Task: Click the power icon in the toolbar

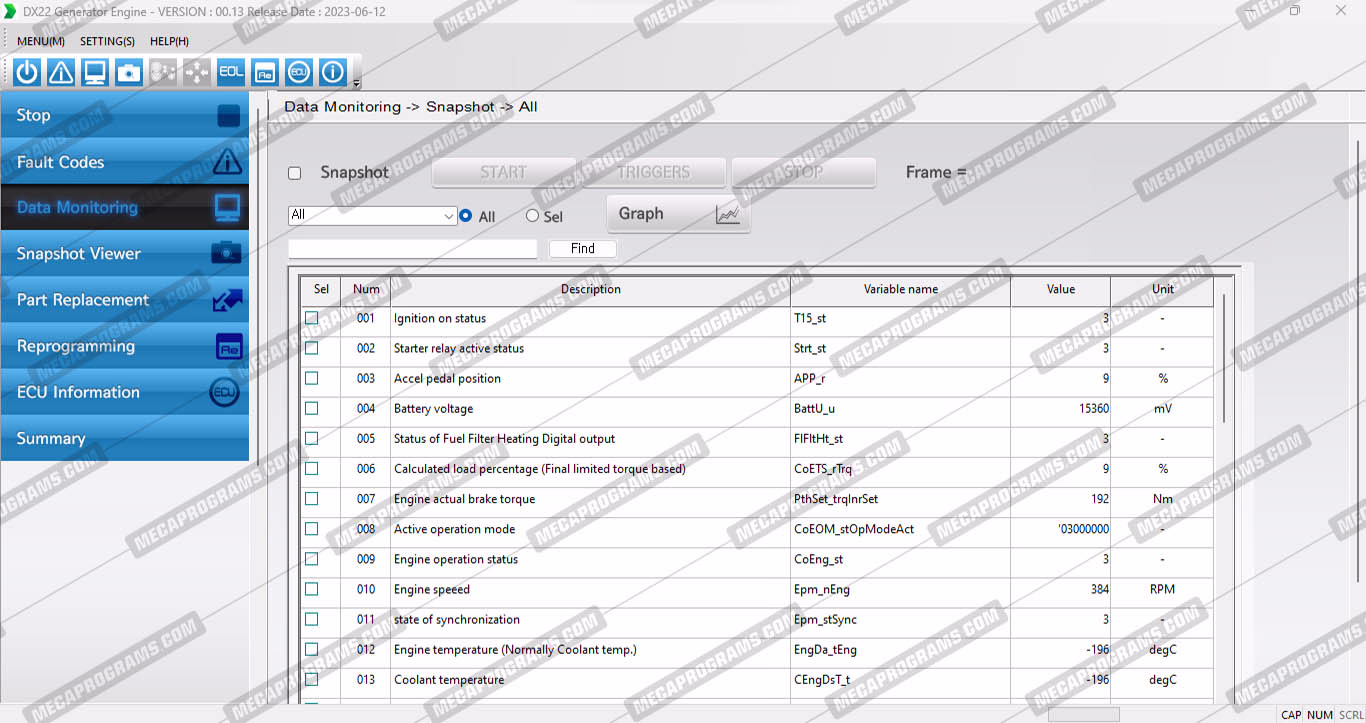Action: tap(27, 73)
